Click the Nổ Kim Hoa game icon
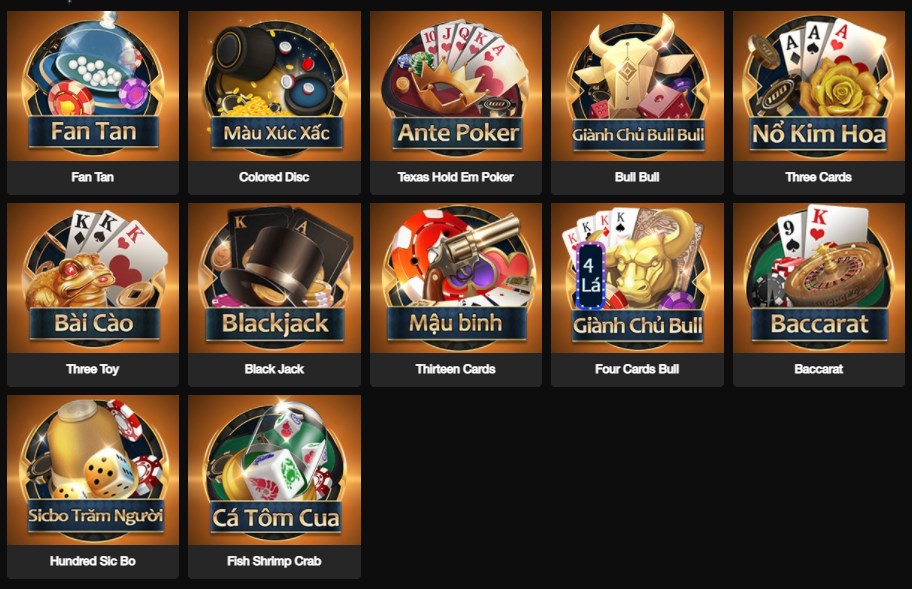This screenshot has width=912, height=589. pos(819,86)
